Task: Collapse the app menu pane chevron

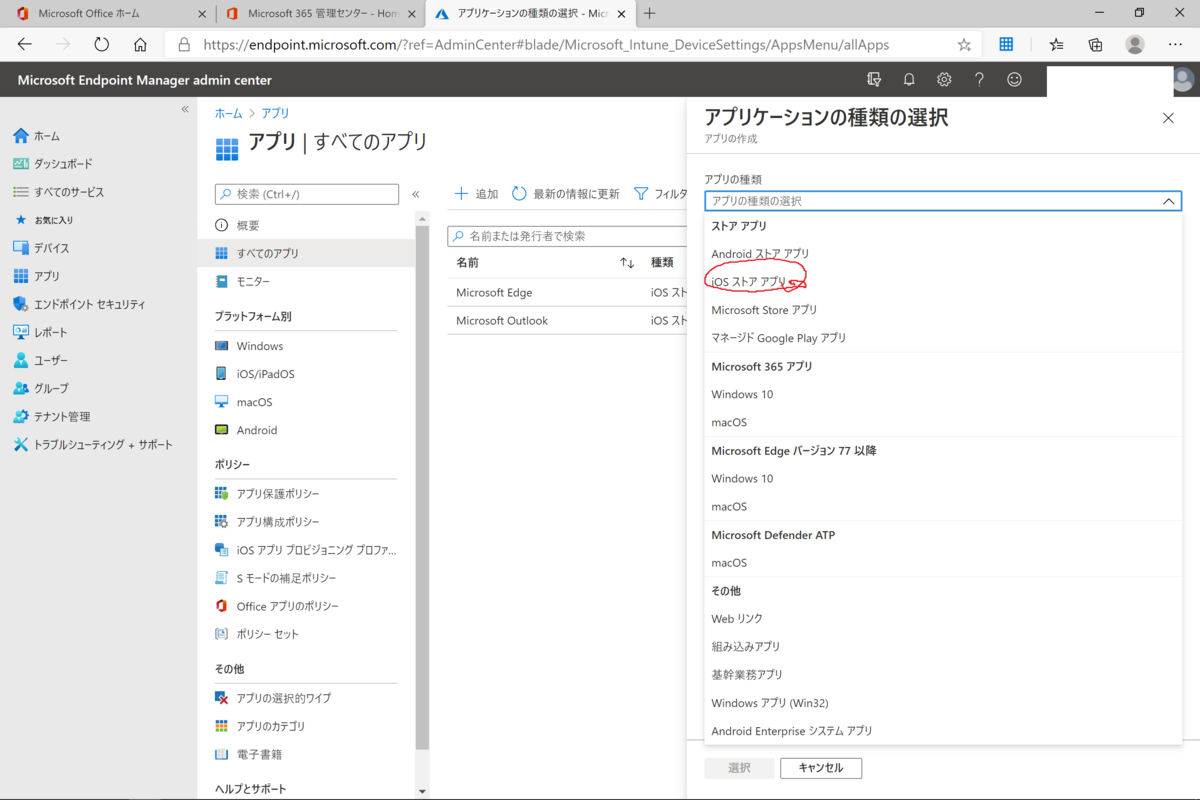Action: pyautogui.click(x=416, y=194)
